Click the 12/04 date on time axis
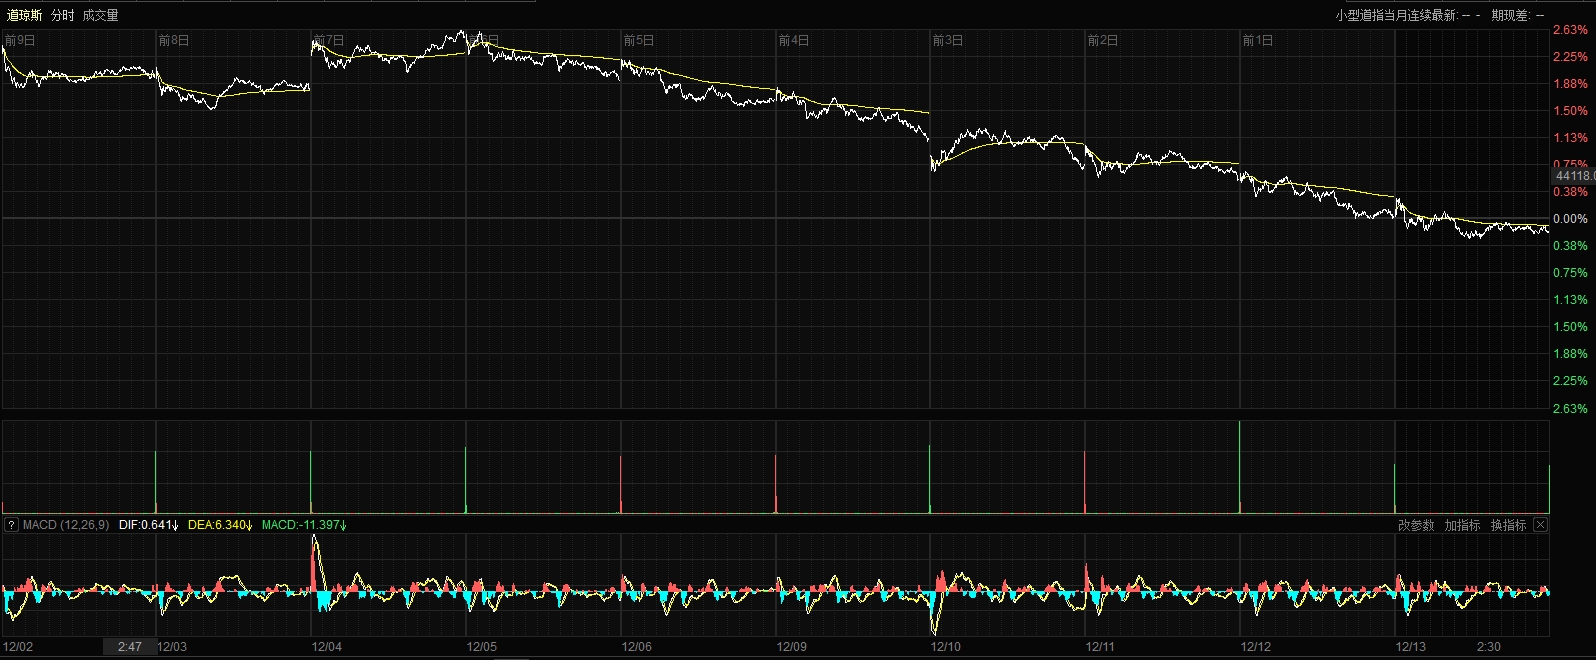1596x660 pixels. pos(327,647)
